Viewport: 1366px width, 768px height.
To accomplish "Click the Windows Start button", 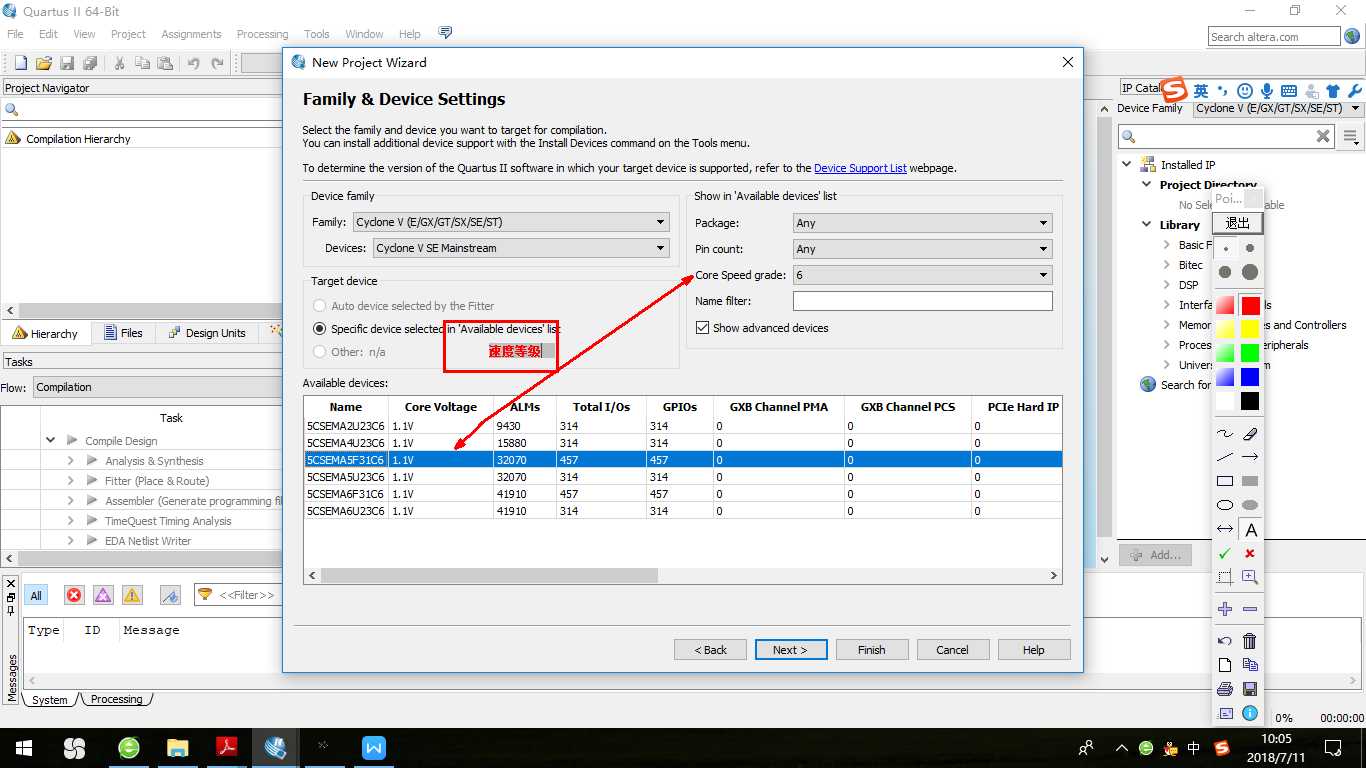I will click(x=24, y=748).
